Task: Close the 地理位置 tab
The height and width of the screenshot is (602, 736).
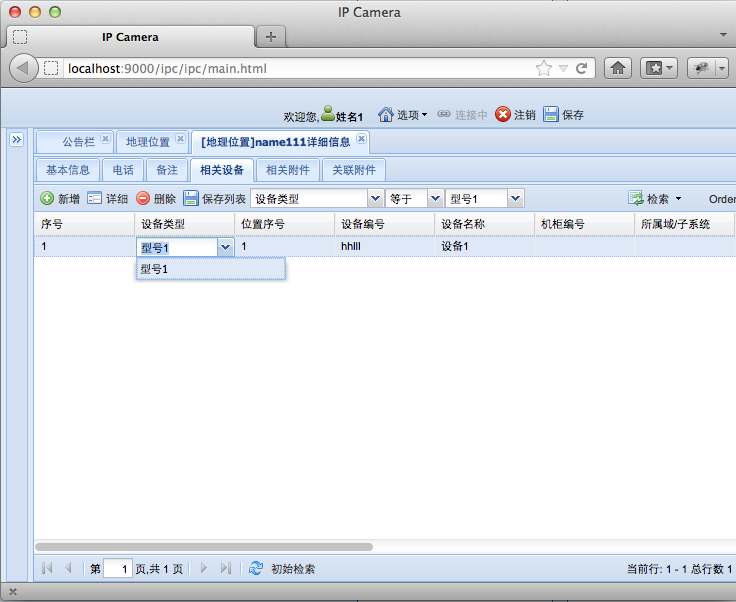Action: (x=180, y=140)
